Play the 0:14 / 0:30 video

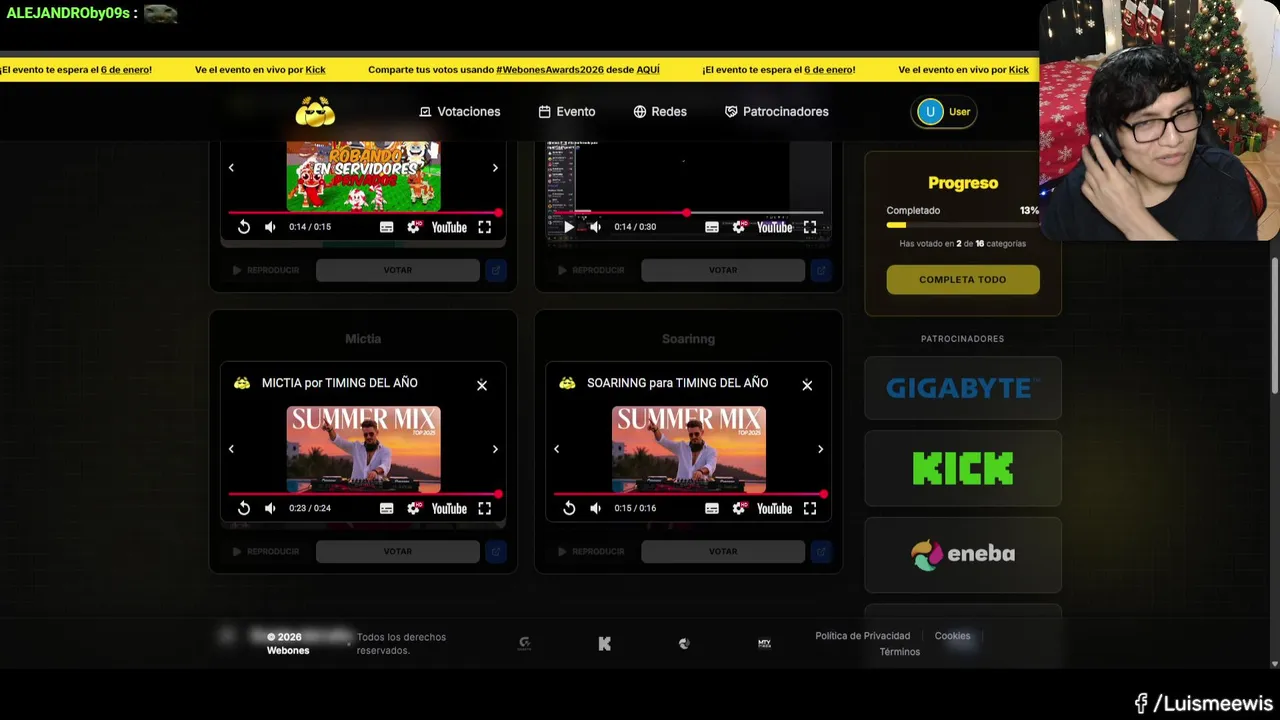569,227
